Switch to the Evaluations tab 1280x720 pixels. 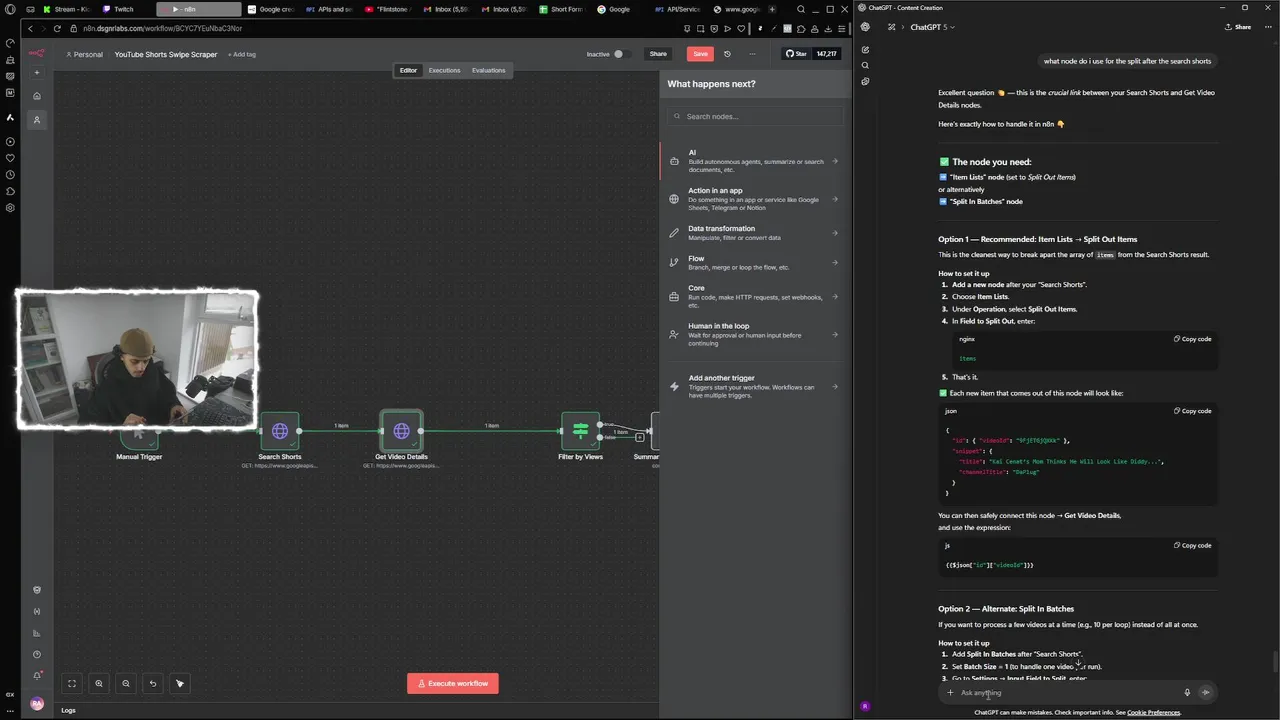pos(488,70)
